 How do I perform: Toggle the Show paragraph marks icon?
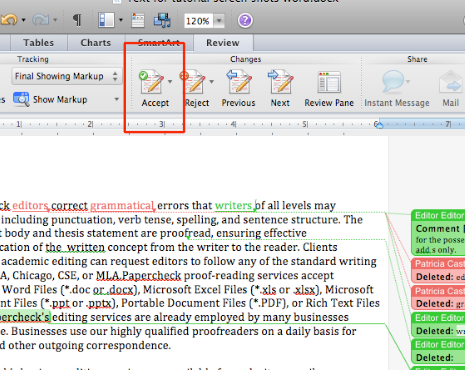tap(77, 20)
